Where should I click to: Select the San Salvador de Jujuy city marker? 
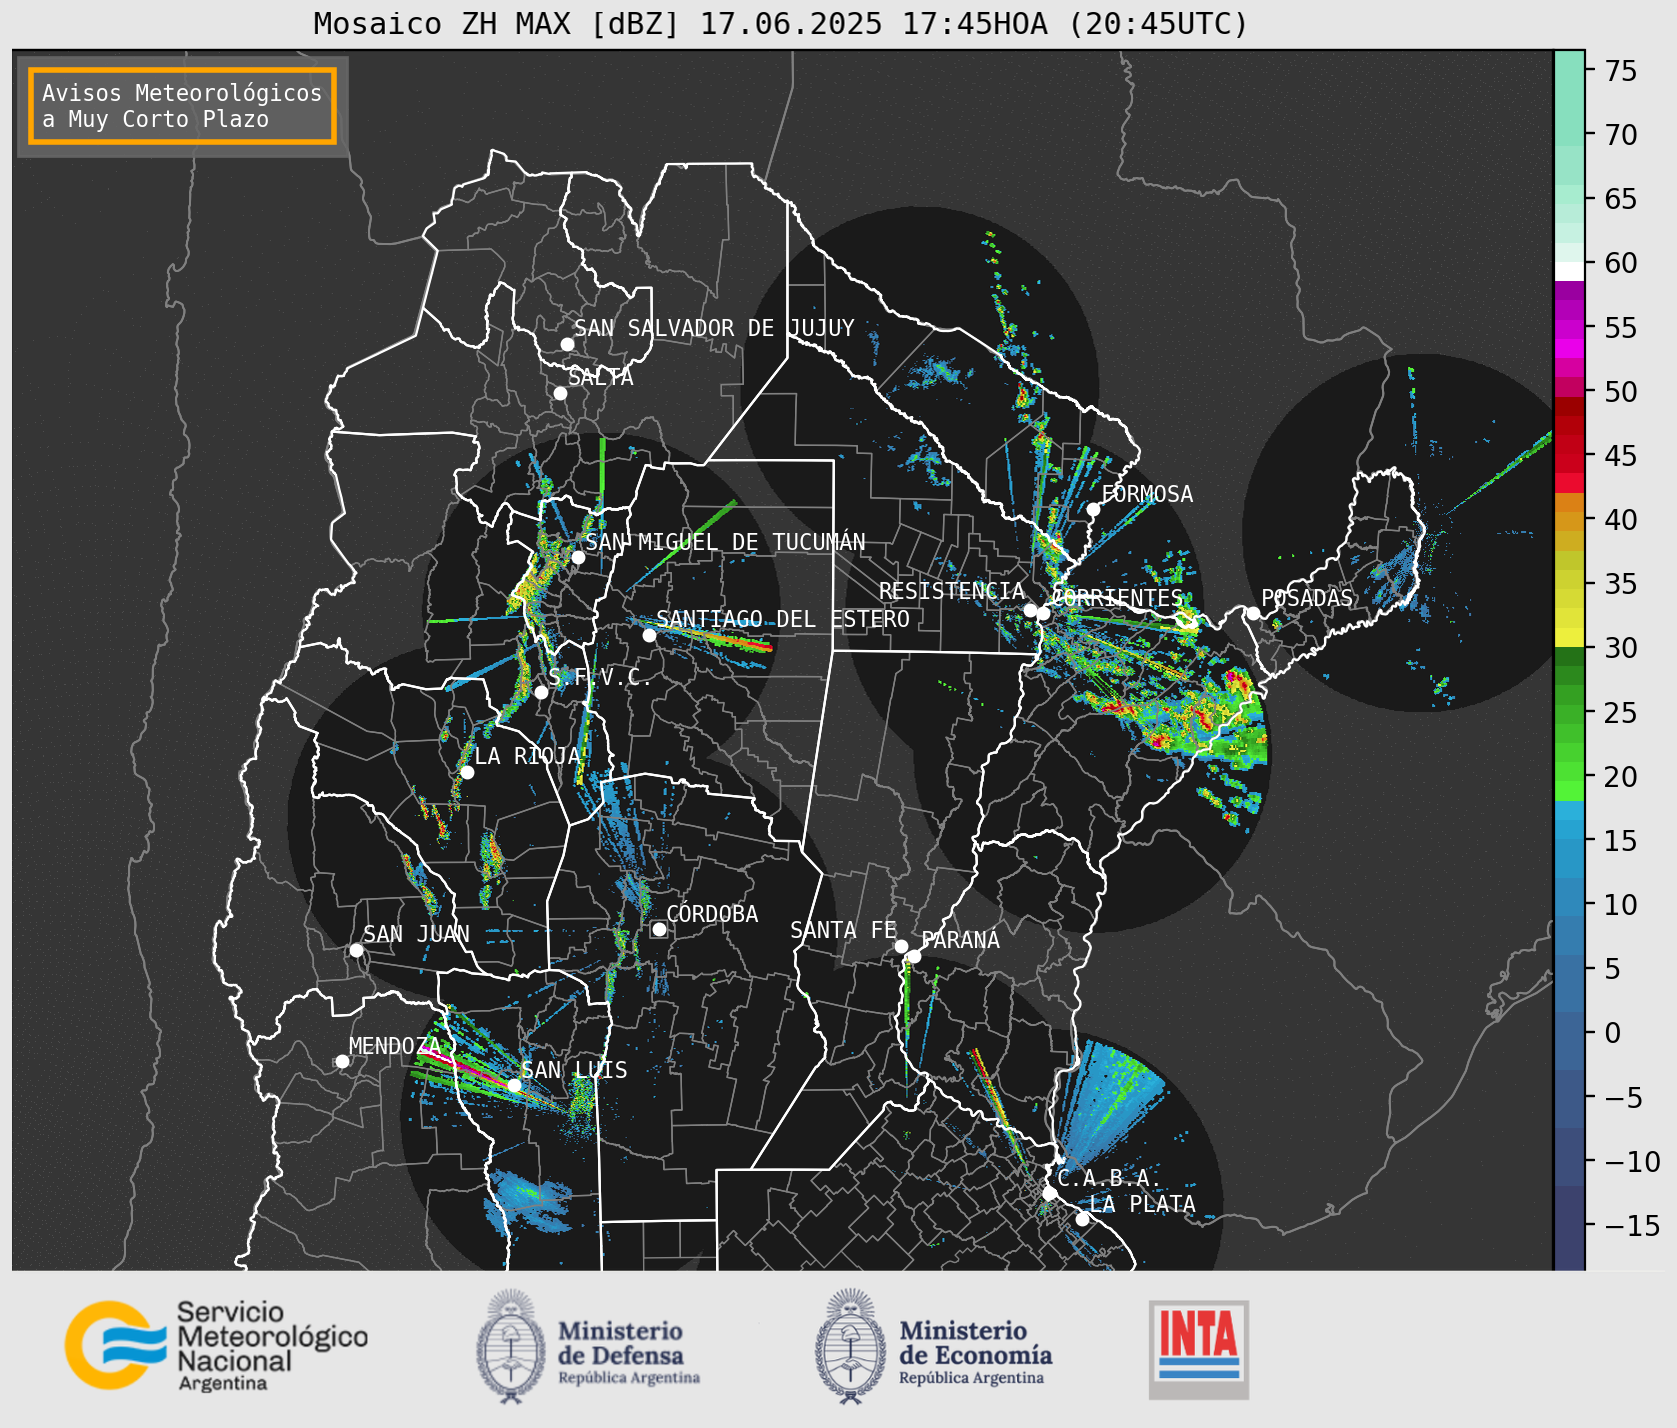pos(567,344)
